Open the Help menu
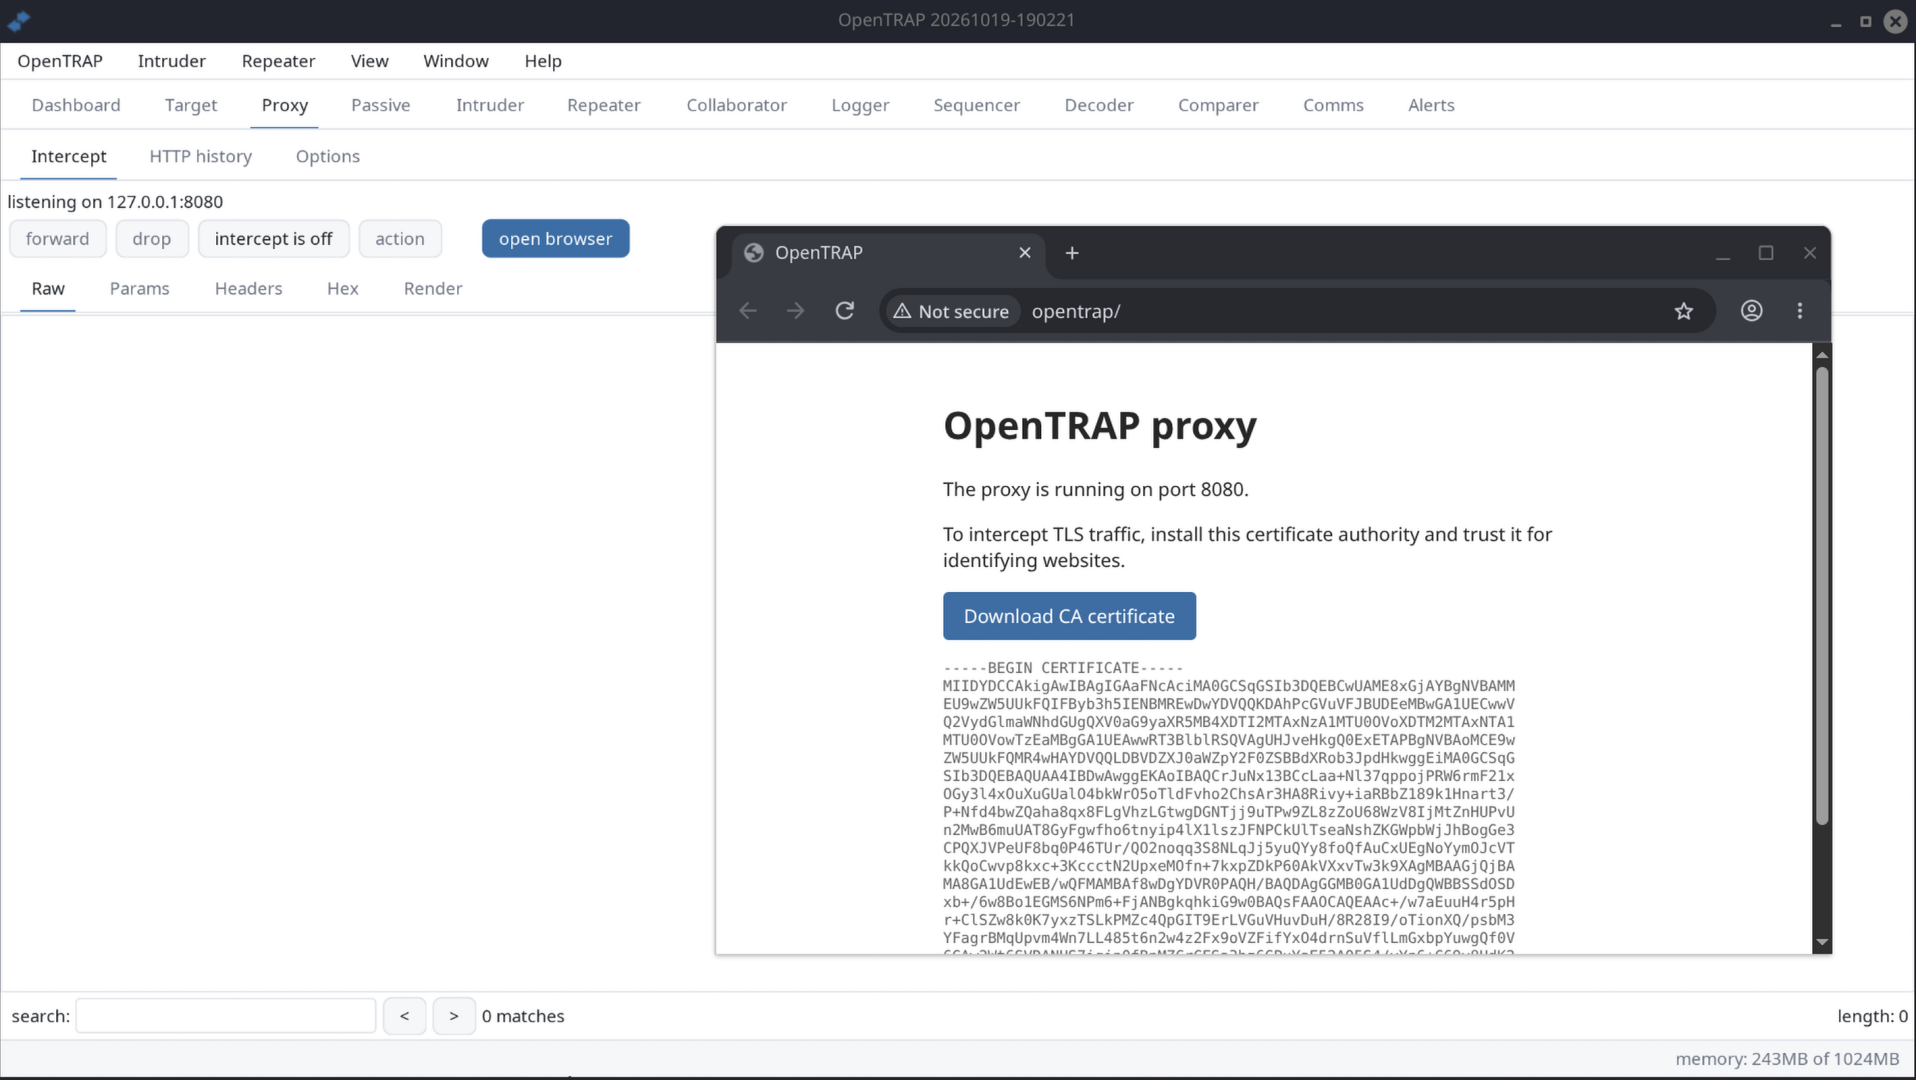Viewport: 1916px width, 1080px height. (543, 61)
